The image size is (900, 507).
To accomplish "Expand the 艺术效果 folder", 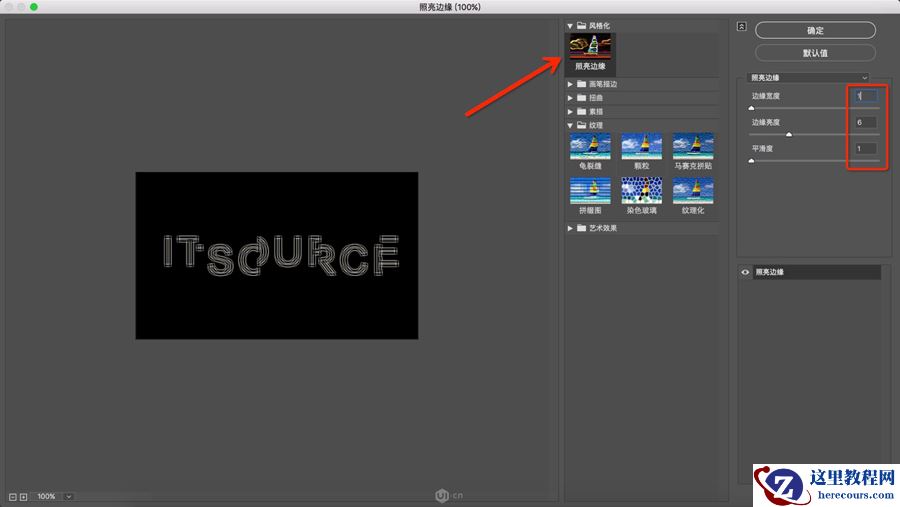I will point(570,228).
